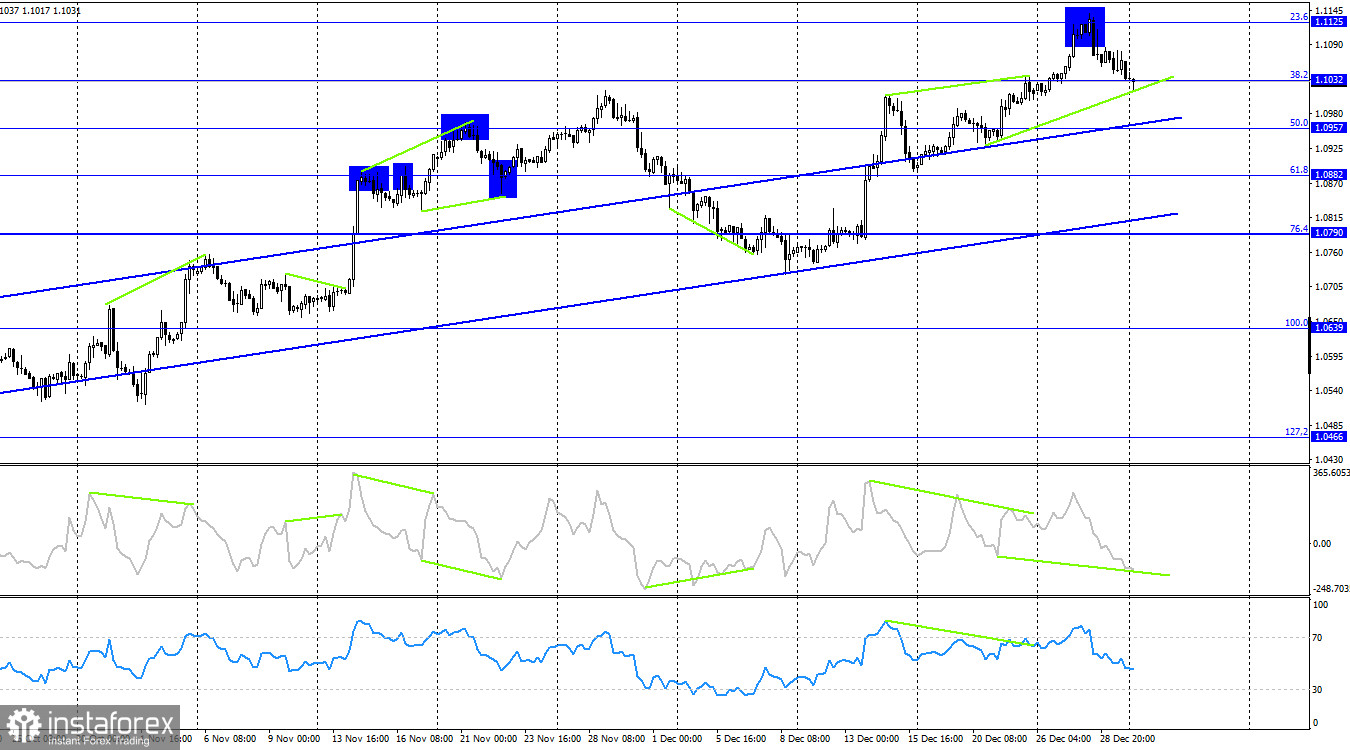Click the 1.0980 price scale value
1350x750 pixels.
coord(1330,114)
